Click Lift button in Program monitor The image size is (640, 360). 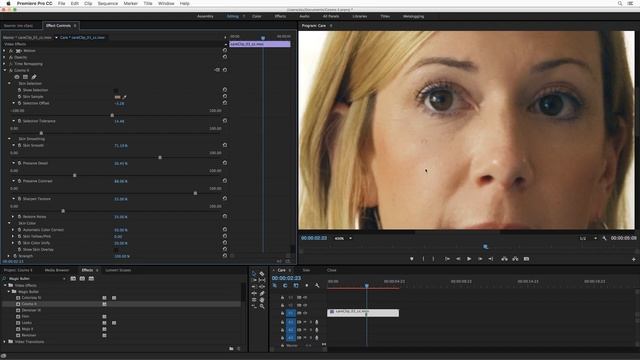(504, 259)
